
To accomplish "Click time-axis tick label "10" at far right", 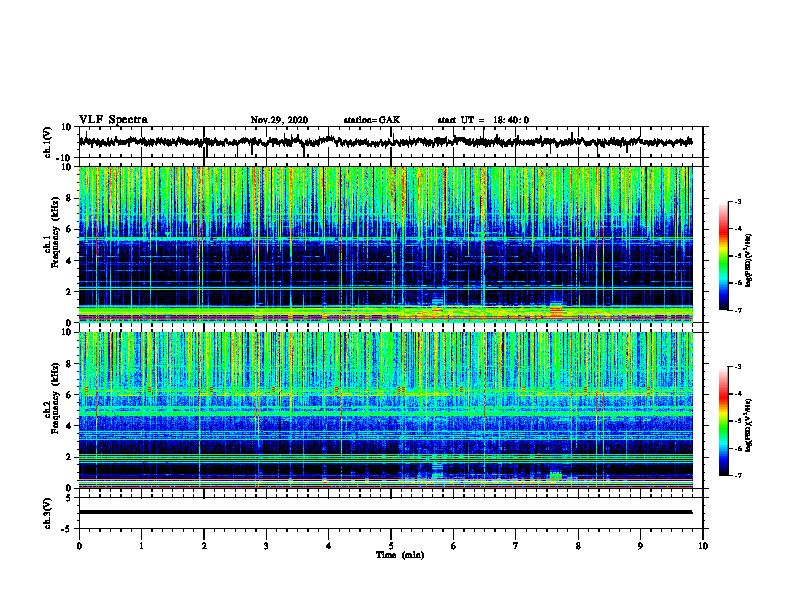I will pyautogui.click(x=703, y=546).
